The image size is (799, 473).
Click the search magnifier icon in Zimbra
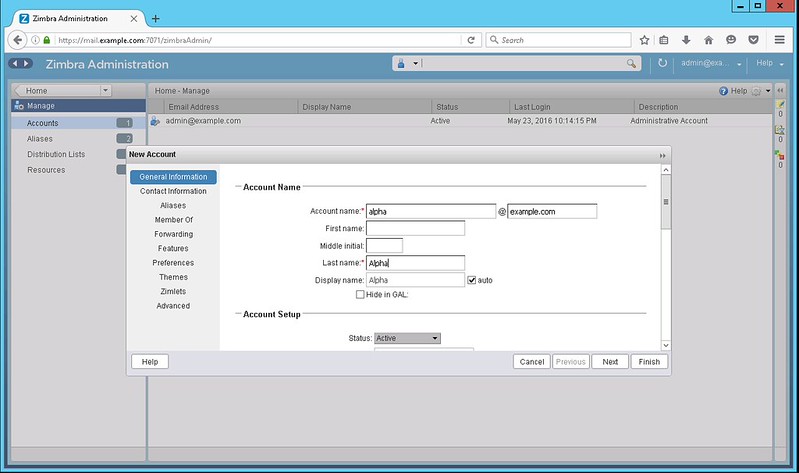[x=631, y=64]
